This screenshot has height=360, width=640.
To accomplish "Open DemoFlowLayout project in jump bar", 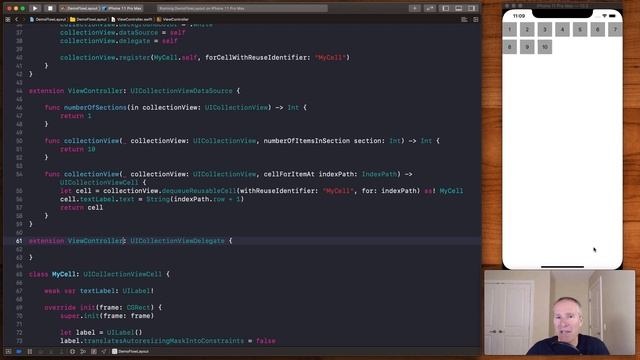I will click(x=48, y=19).
